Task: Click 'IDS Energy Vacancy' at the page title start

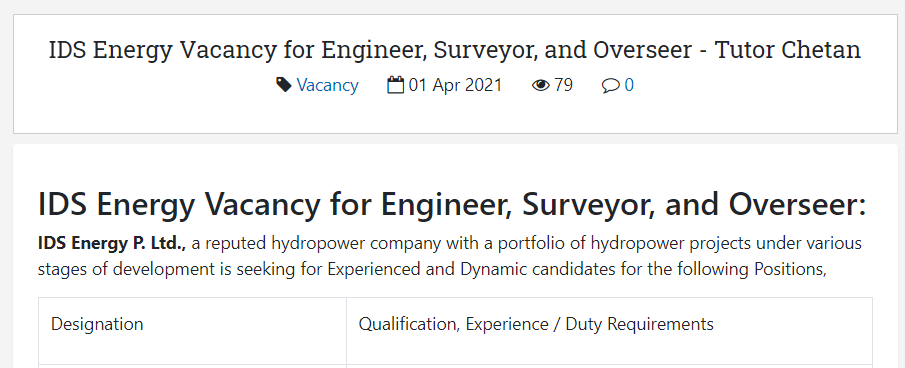Action: pyautogui.click(x=163, y=51)
